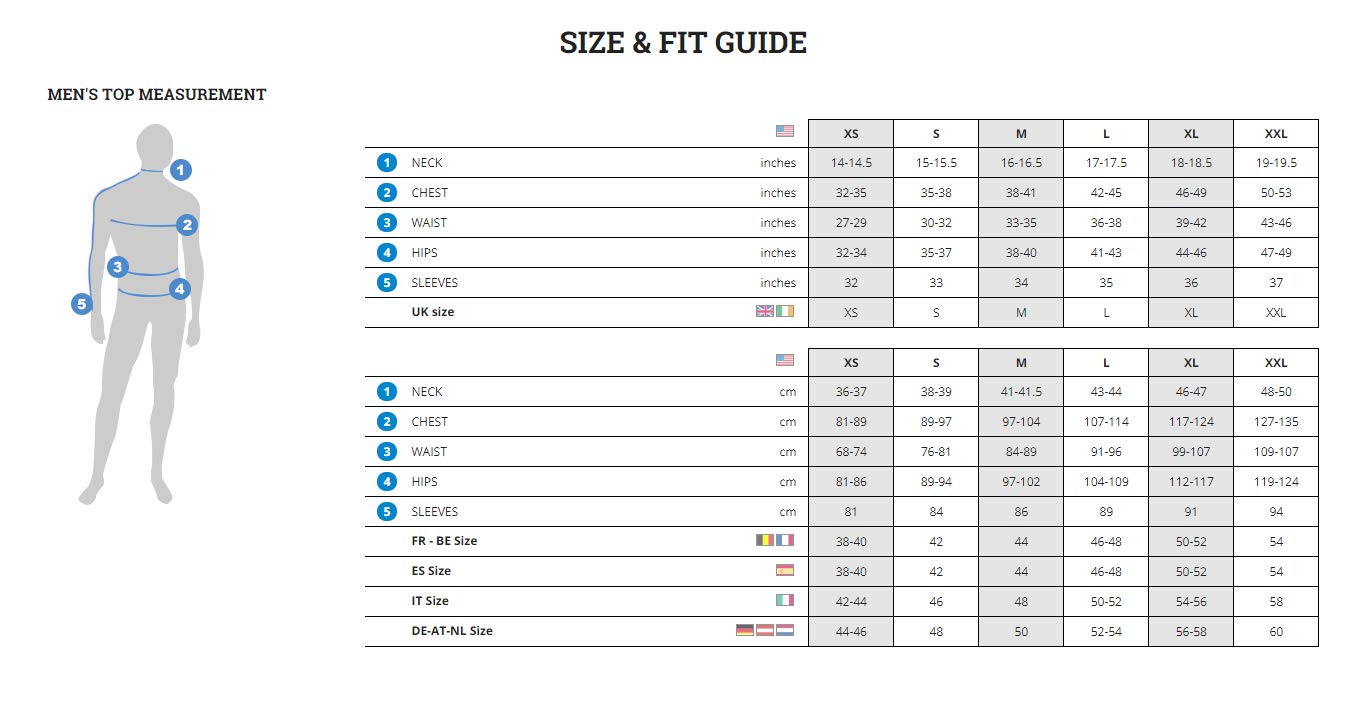1371x702 pixels.
Task: Click the SIZE & FIT GUIDE heading
Action: (683, 43)
